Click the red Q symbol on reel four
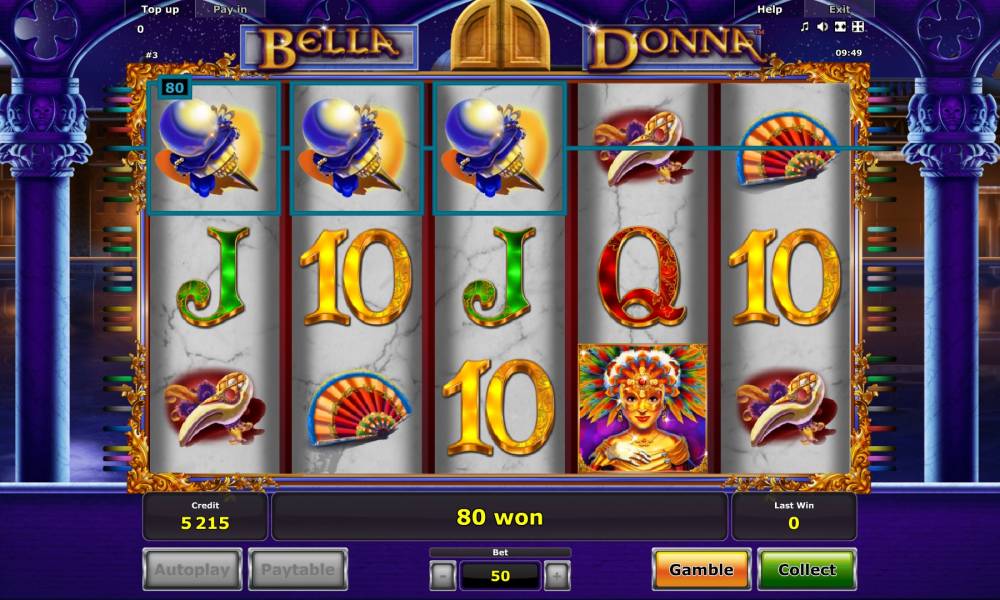1000x600 pixels. click(x=642, y=277)
